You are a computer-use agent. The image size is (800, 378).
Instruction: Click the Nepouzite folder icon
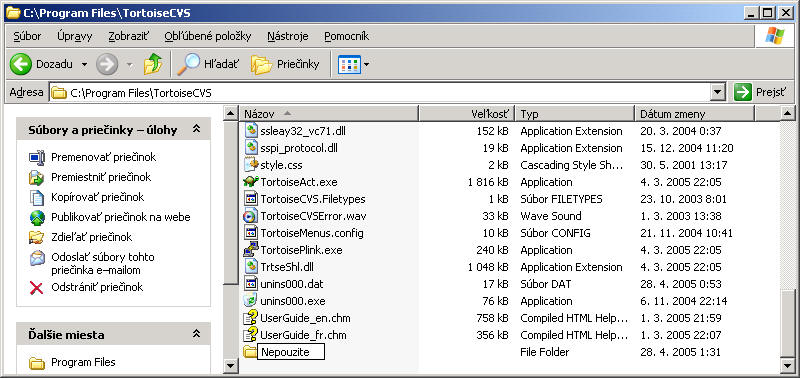pos(250,352)
